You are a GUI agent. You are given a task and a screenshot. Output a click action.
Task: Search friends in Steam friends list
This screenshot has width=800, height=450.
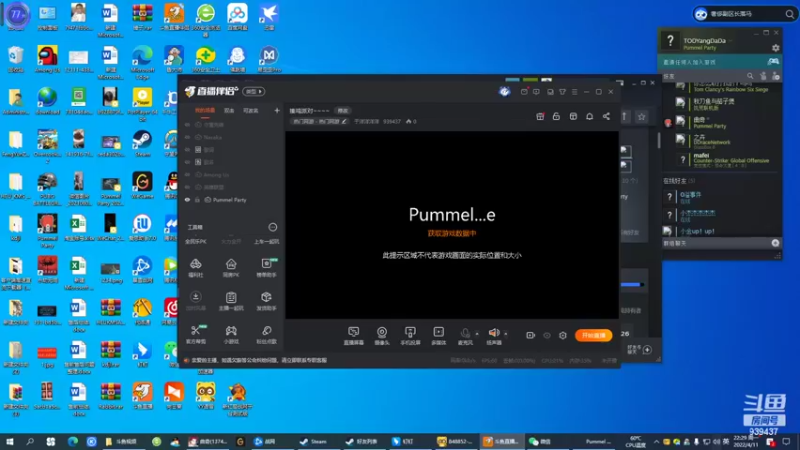(750, 76)
